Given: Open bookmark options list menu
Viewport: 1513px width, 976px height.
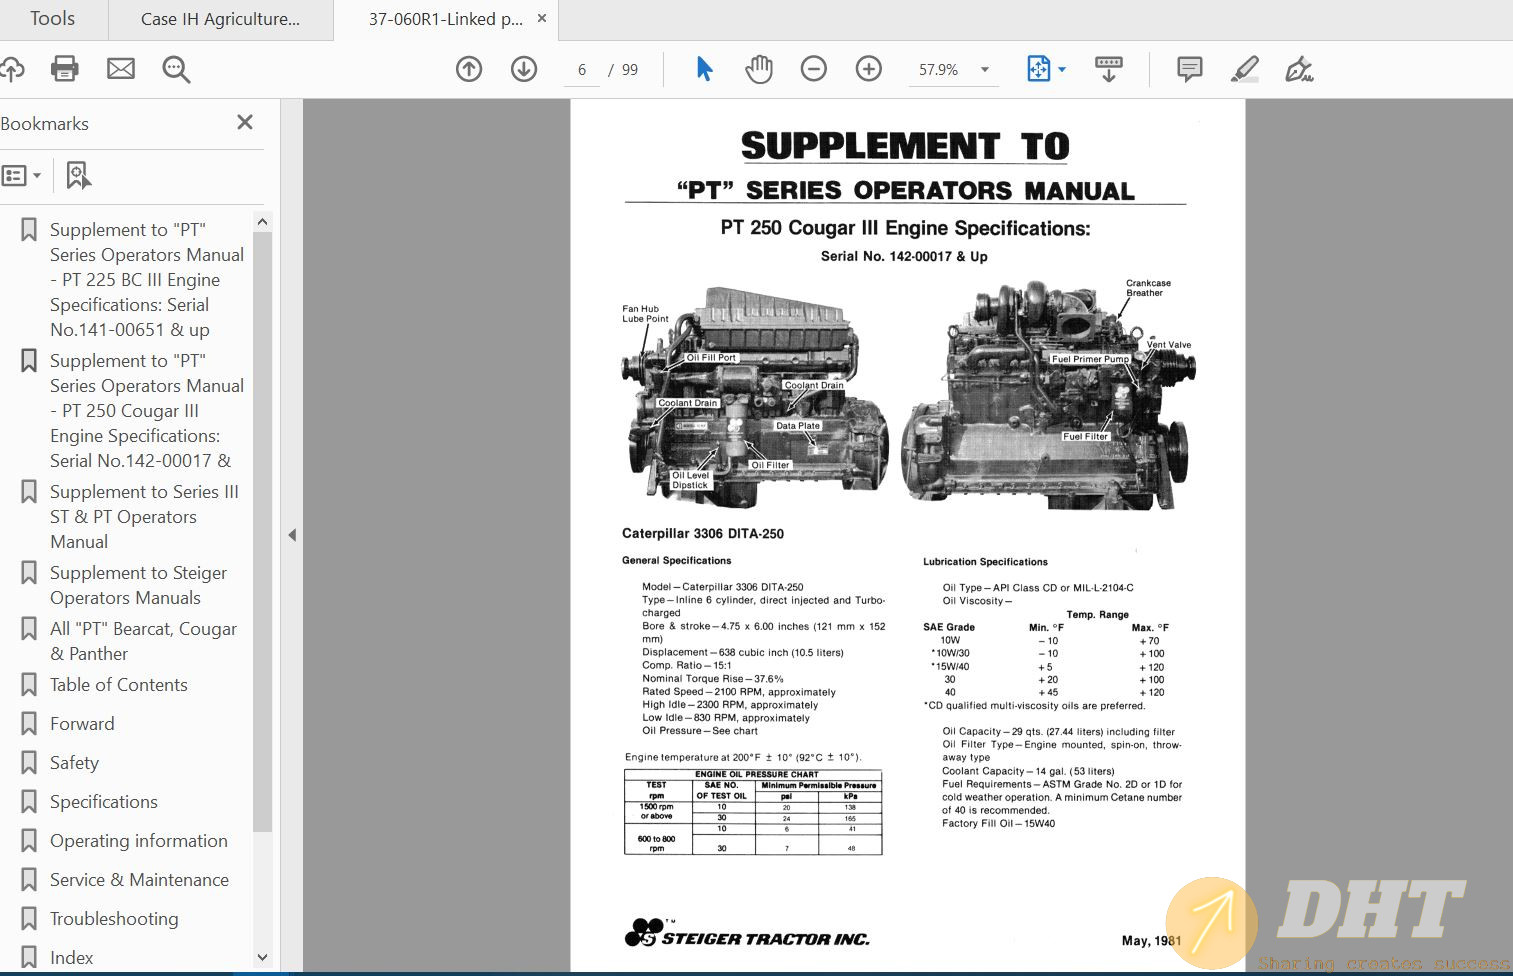Looking at the screenshot, I should click(x=21, y=176).
